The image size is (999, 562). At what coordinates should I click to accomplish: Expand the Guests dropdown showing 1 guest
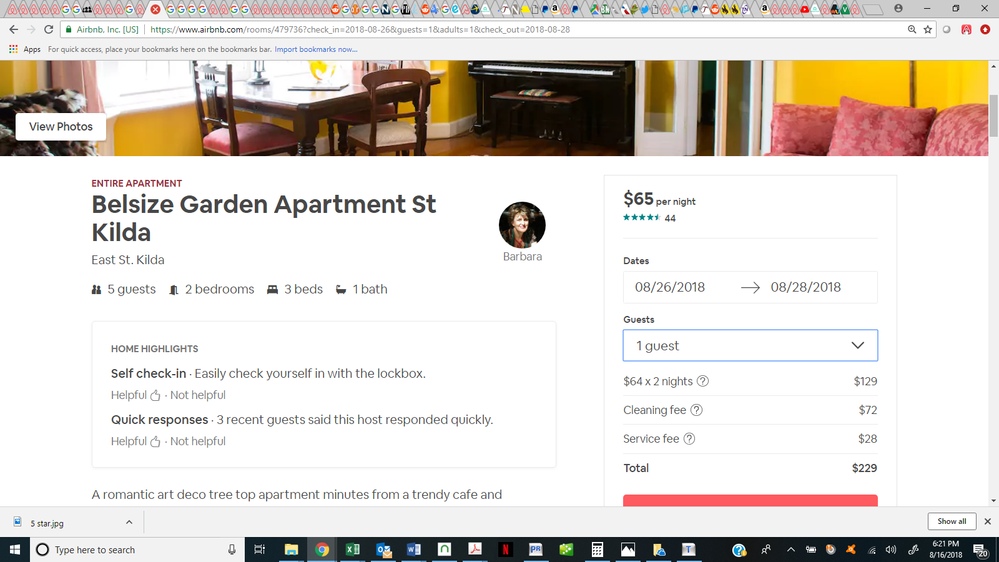(750, 345)
